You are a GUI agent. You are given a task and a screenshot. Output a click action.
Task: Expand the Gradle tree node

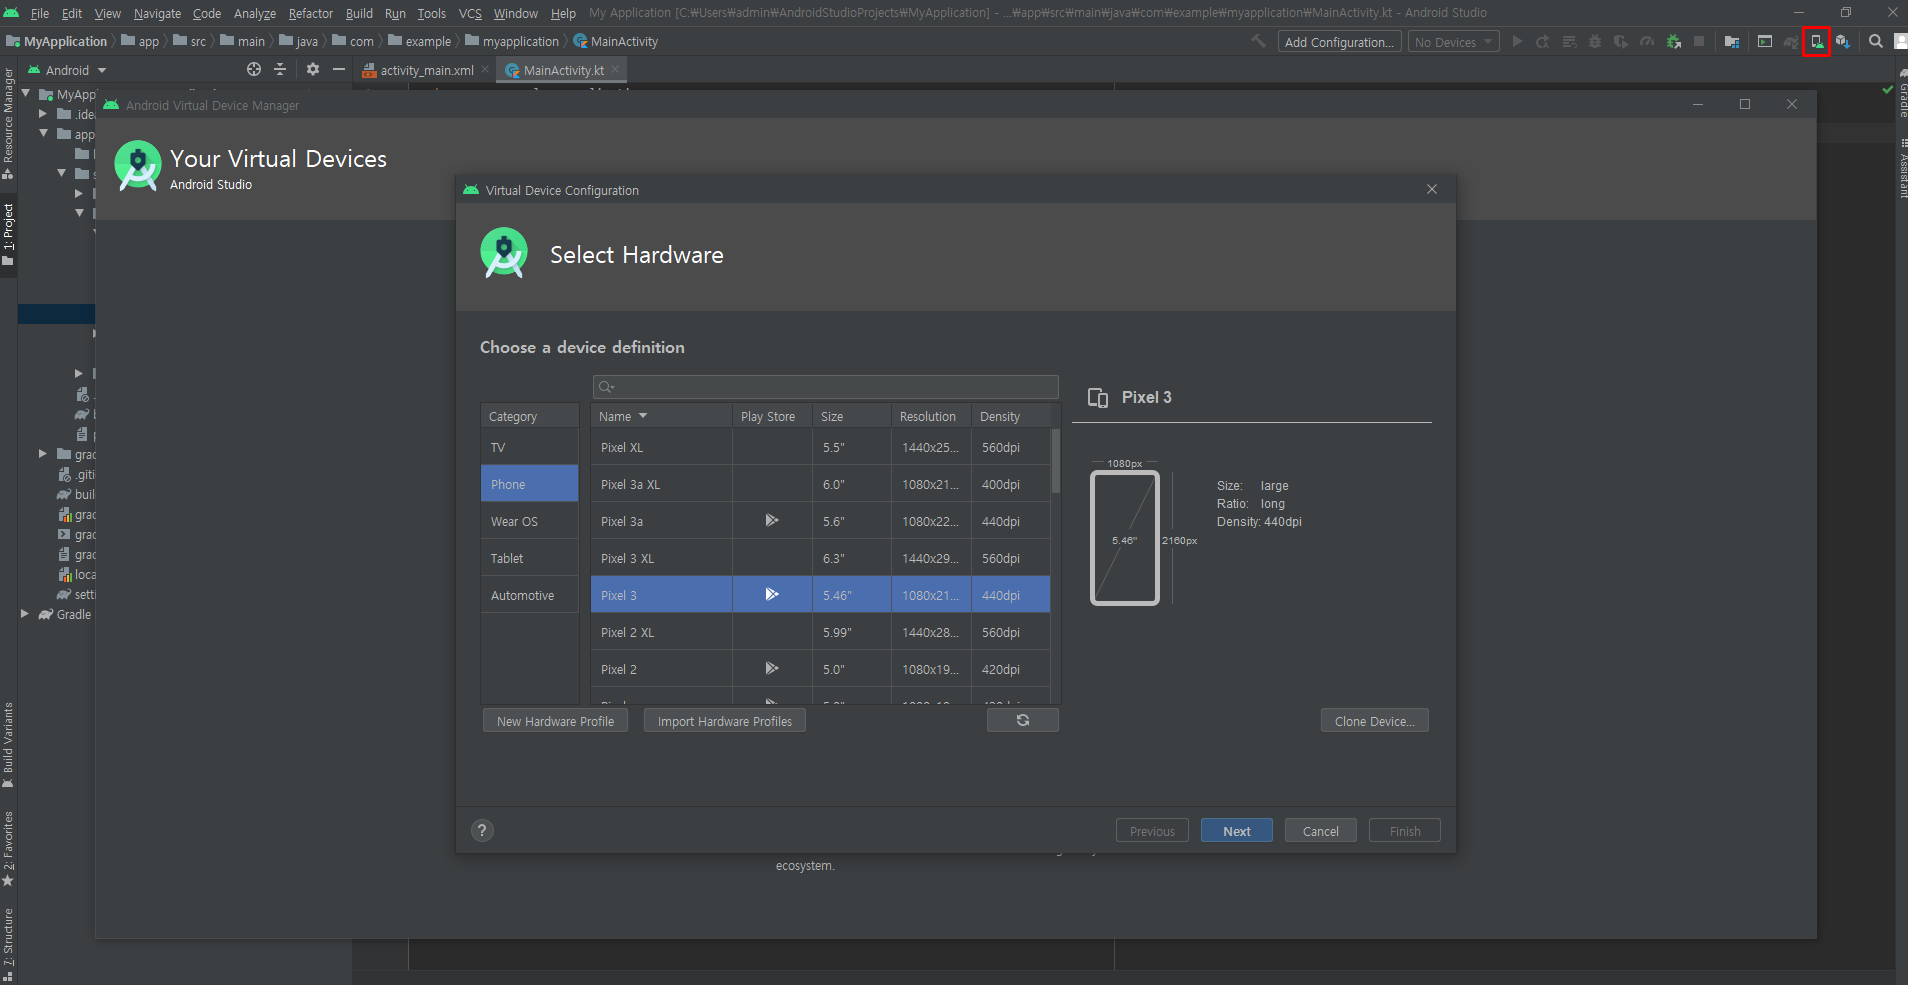click(25, 614)
